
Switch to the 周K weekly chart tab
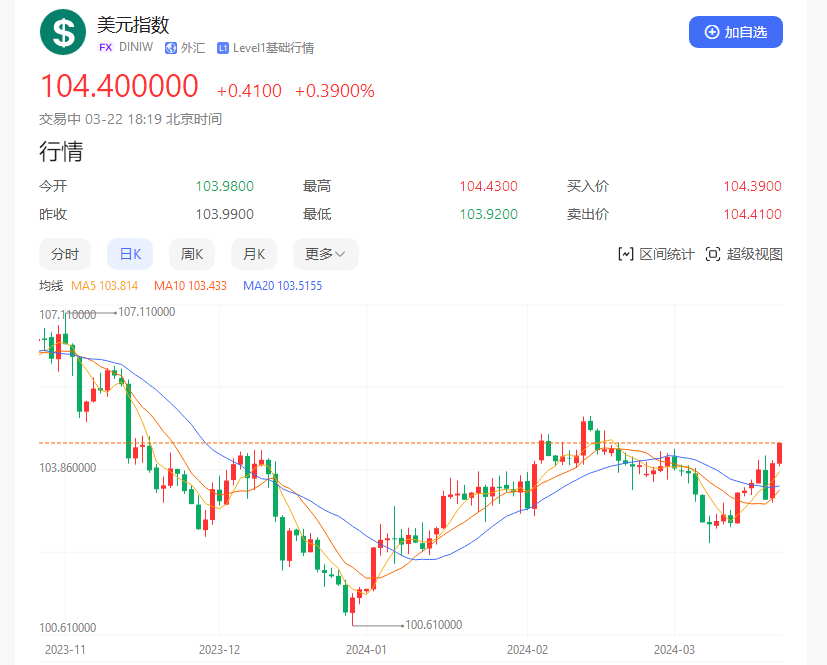191,253
